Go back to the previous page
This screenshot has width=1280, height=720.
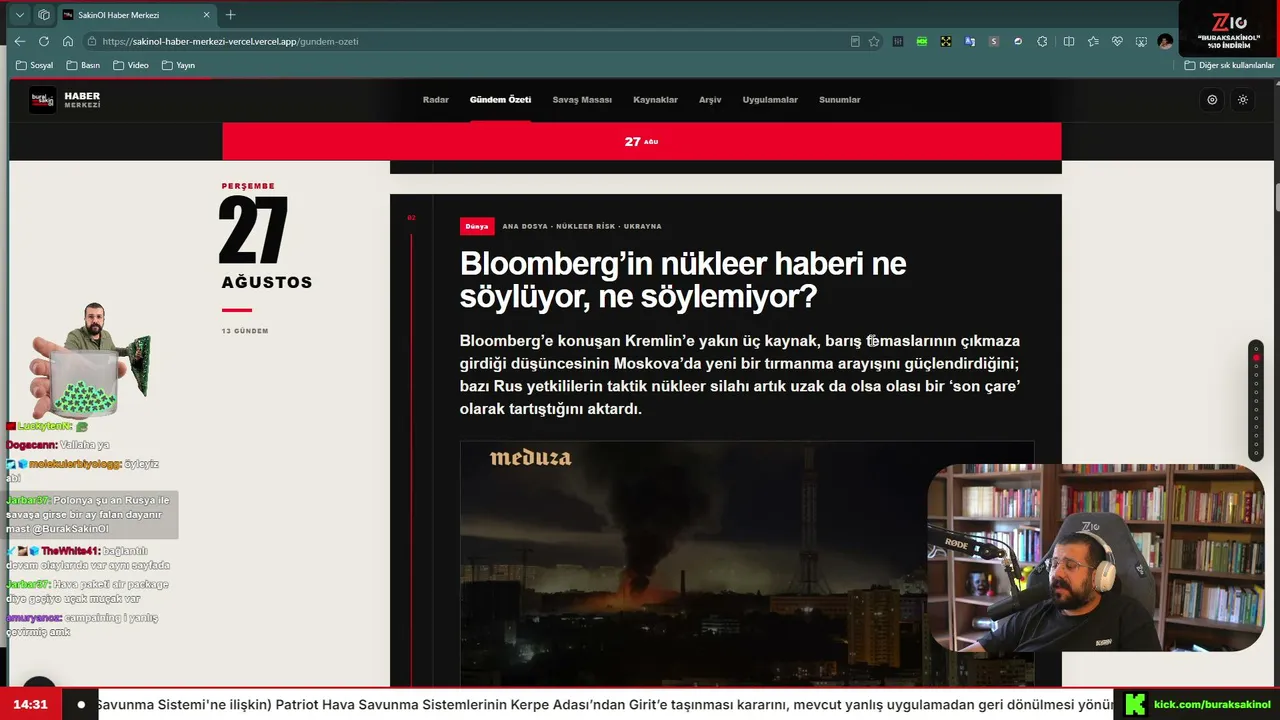coord(20,41)
